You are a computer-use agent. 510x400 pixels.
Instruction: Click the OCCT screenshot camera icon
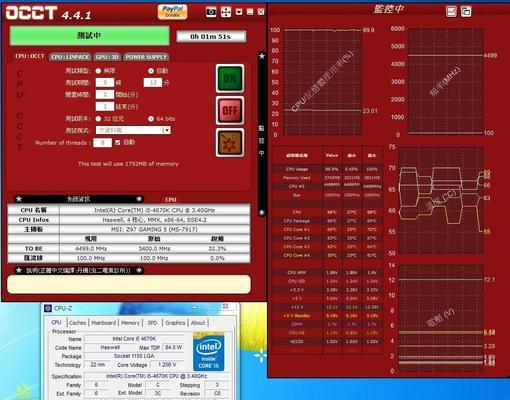click(x=211, y=12)
